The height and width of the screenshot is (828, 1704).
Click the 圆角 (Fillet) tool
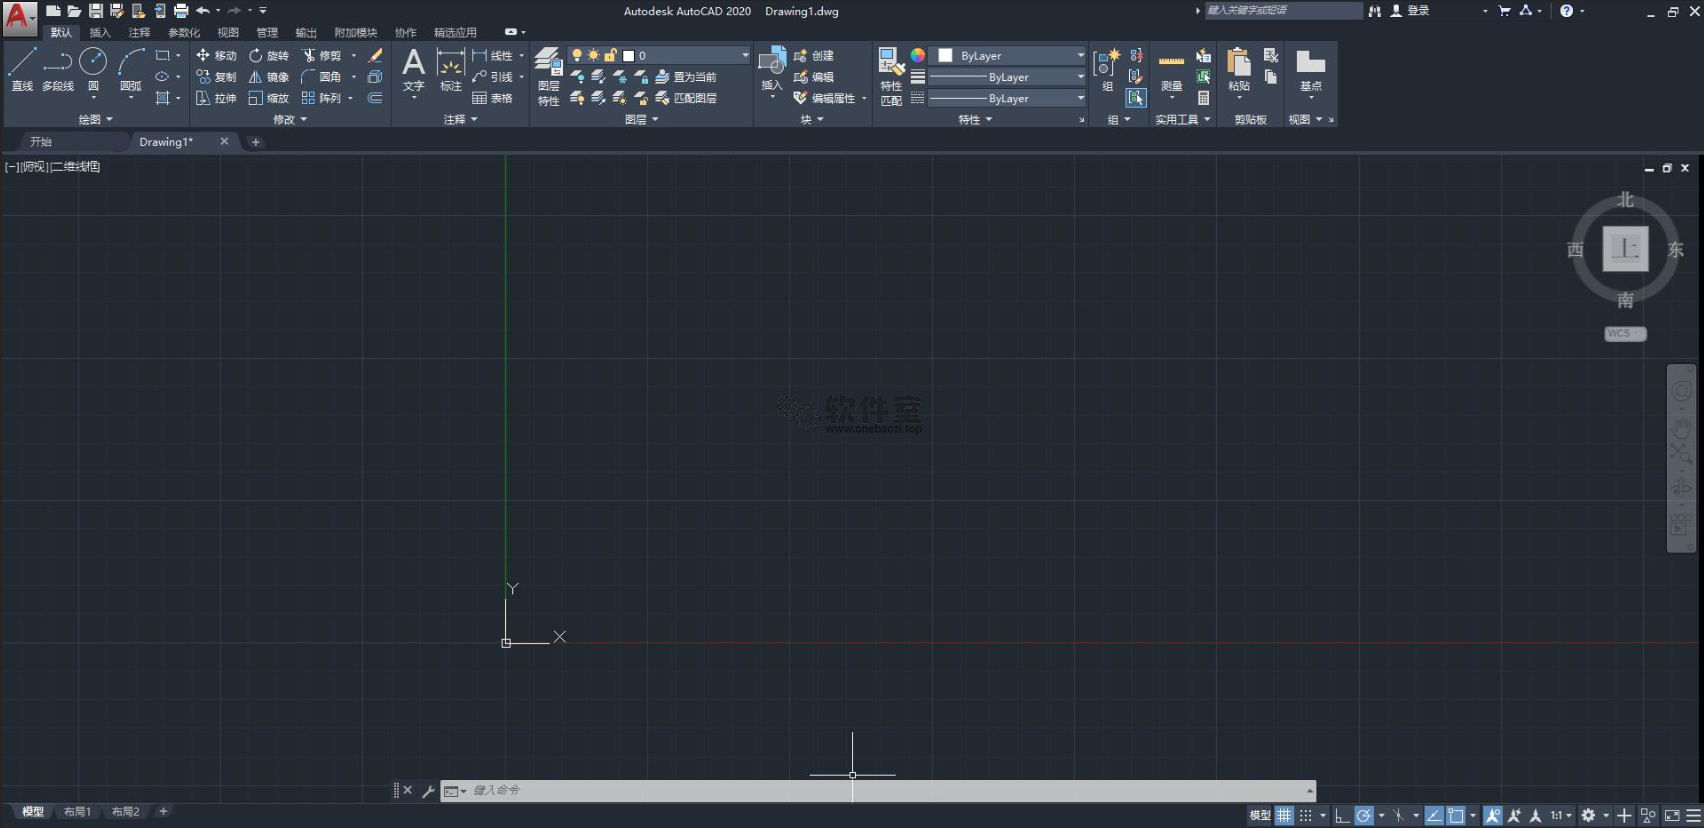pyautogui.click(x=322, y=77)
